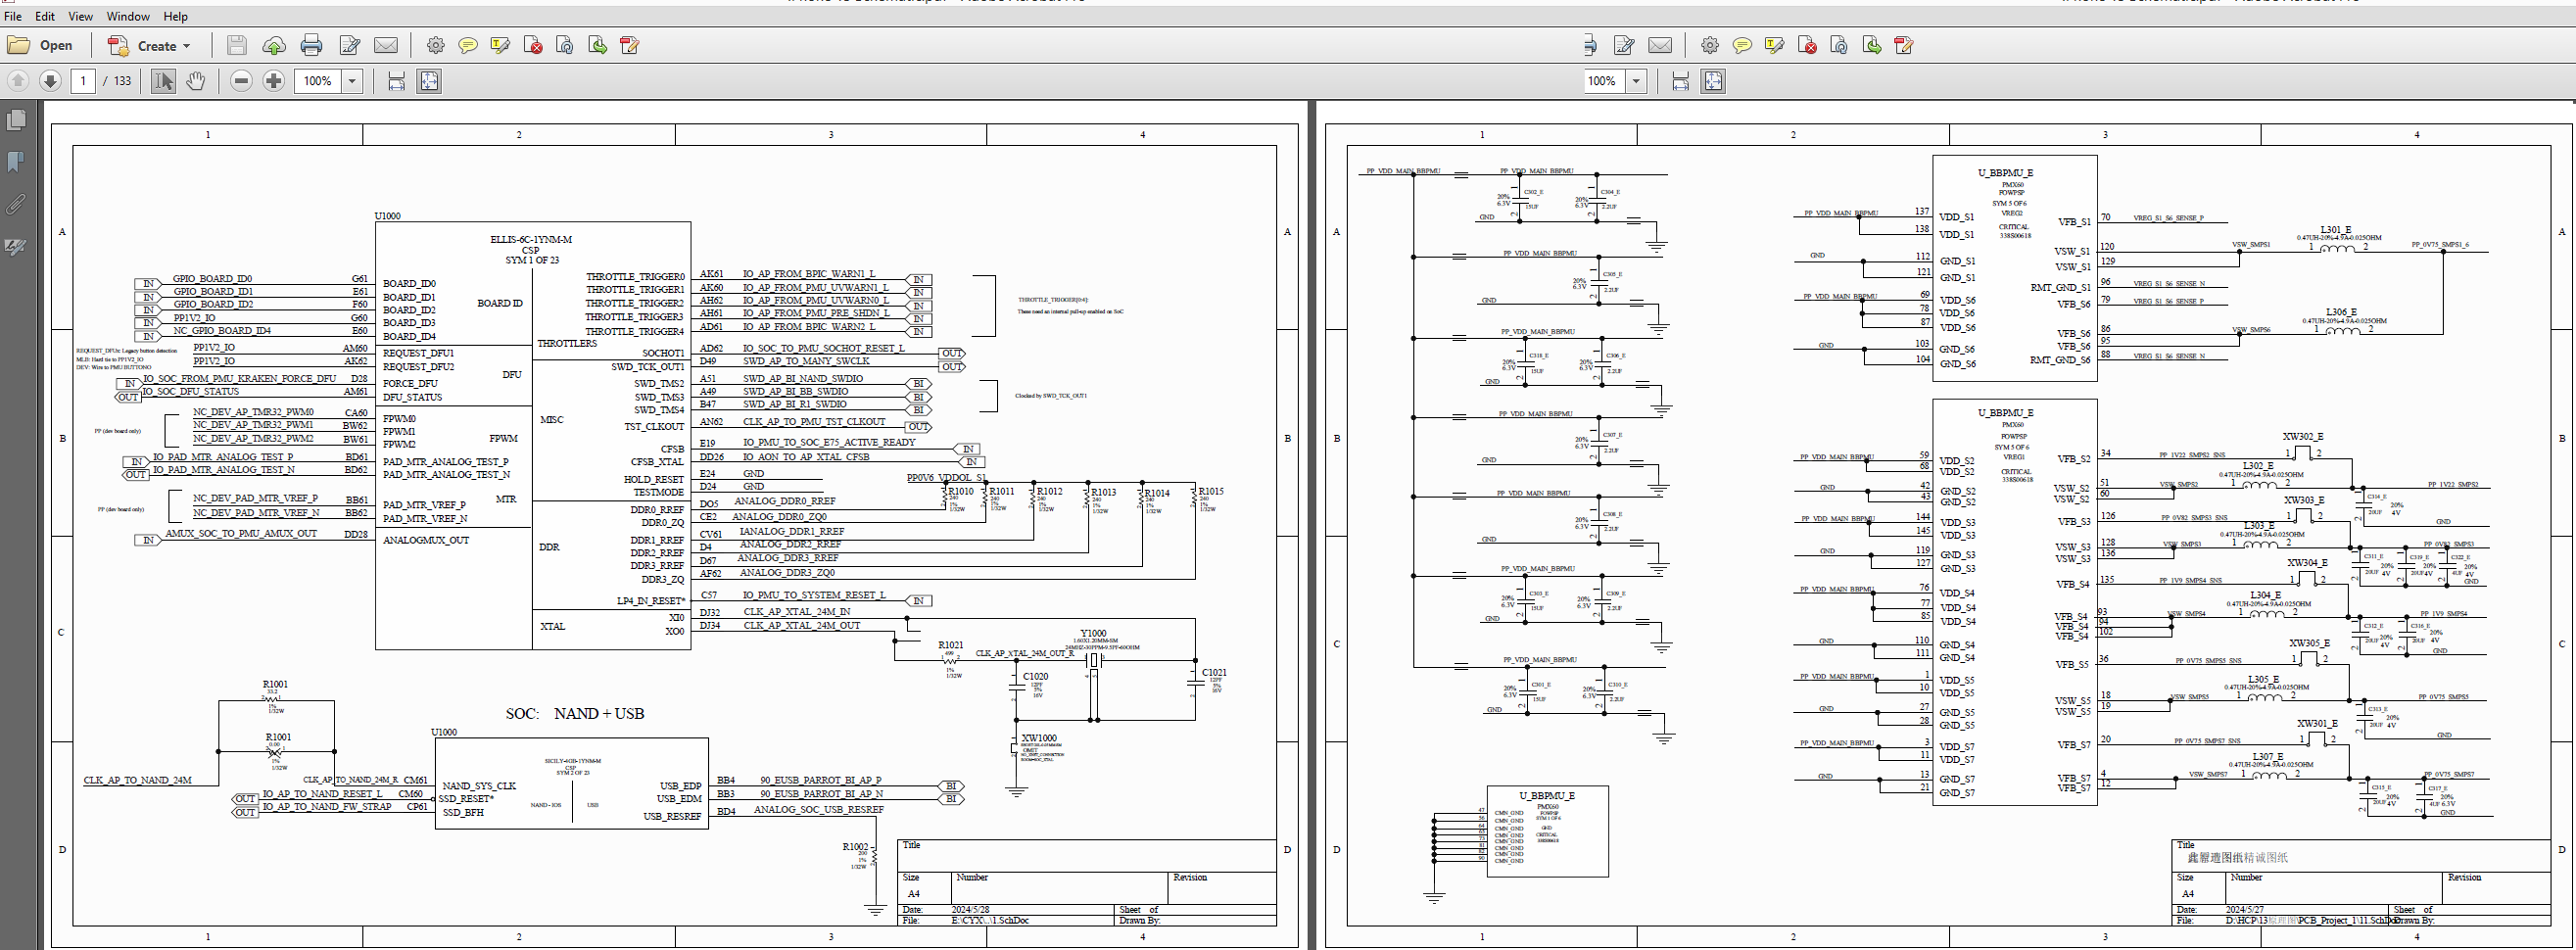Click the print icon in left window

pos(311,45)
